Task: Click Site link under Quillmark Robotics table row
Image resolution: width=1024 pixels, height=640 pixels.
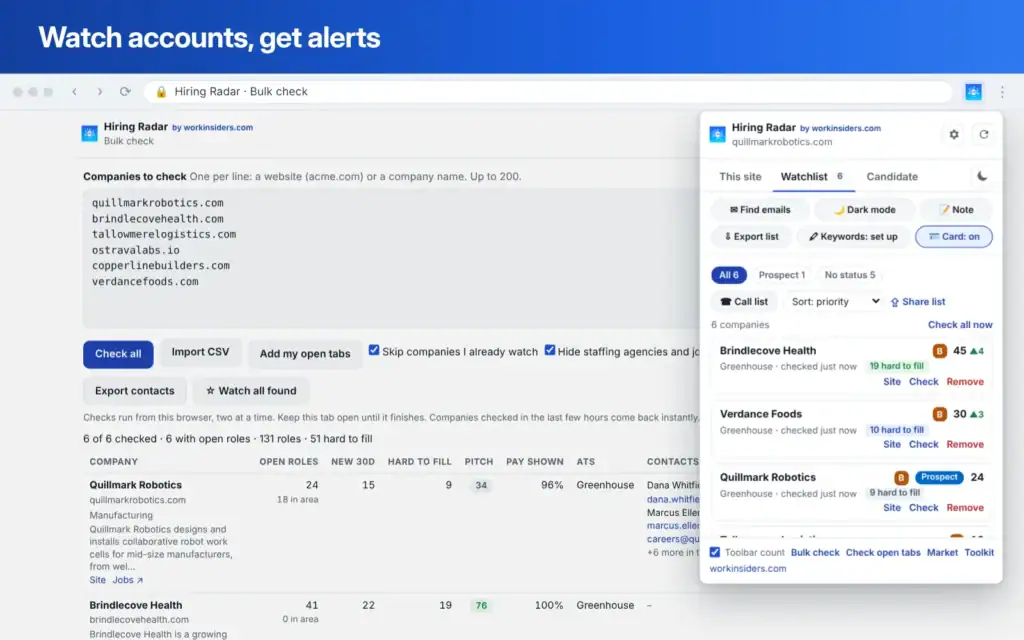Action: pos(97,580)
